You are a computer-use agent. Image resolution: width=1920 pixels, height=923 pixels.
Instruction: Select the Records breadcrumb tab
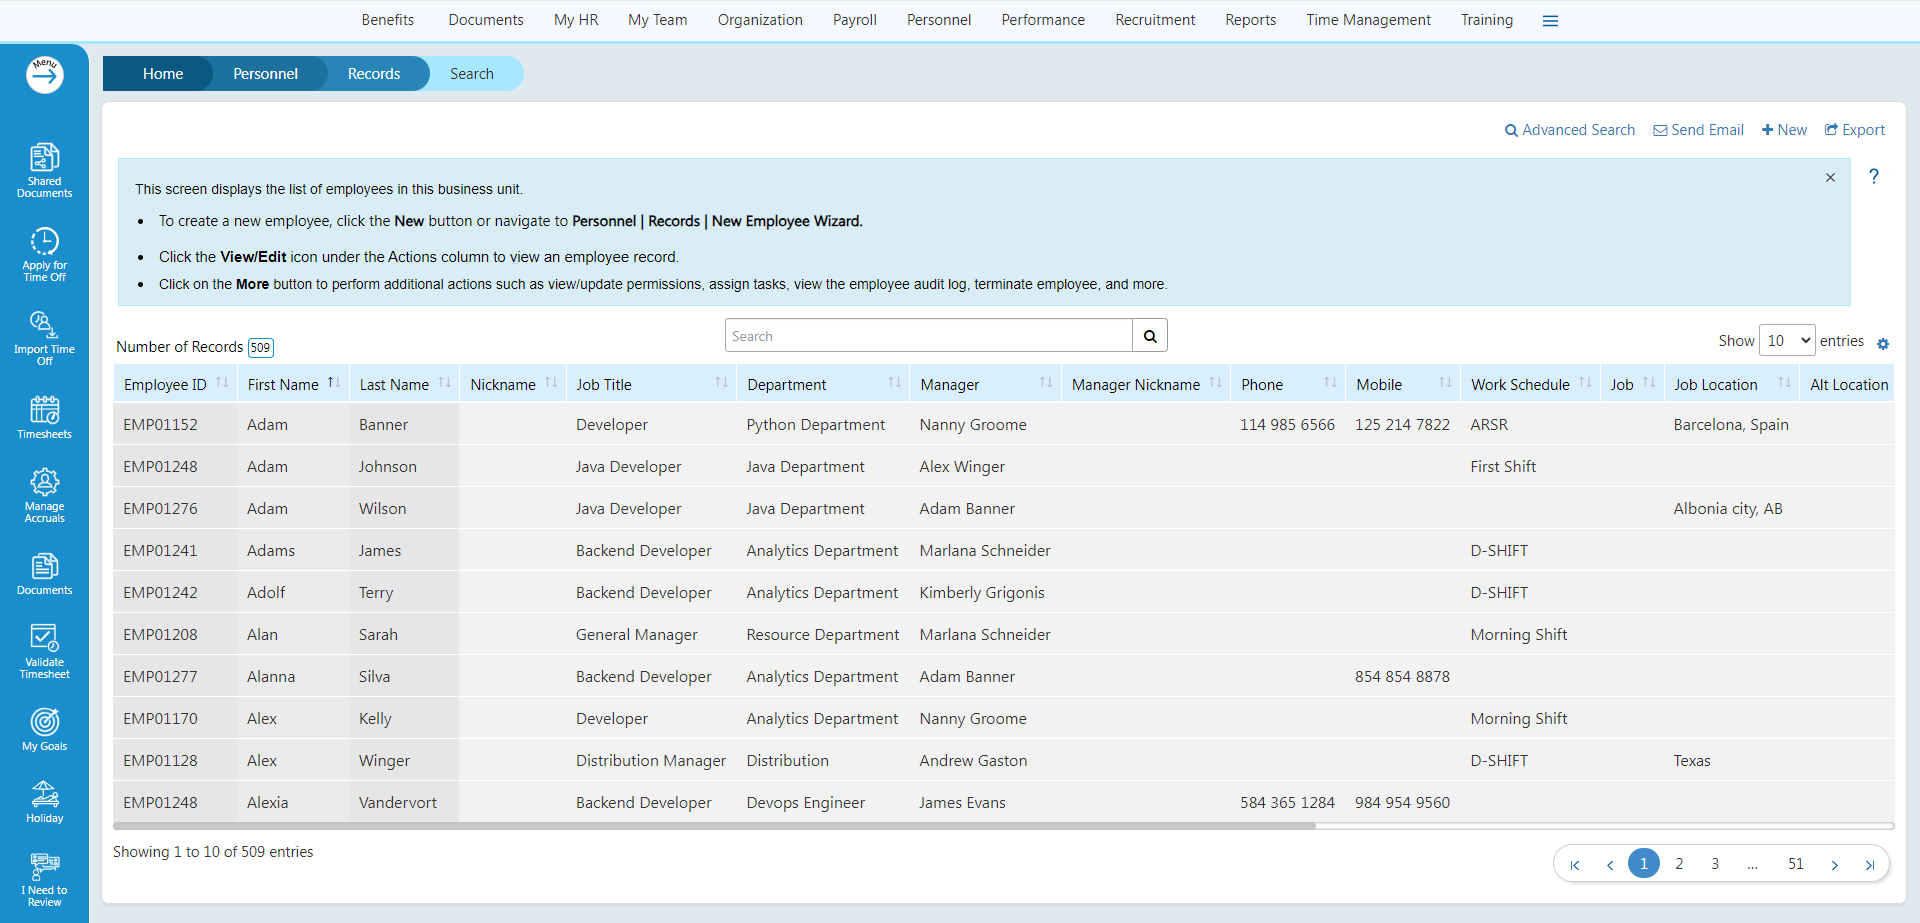373,73
